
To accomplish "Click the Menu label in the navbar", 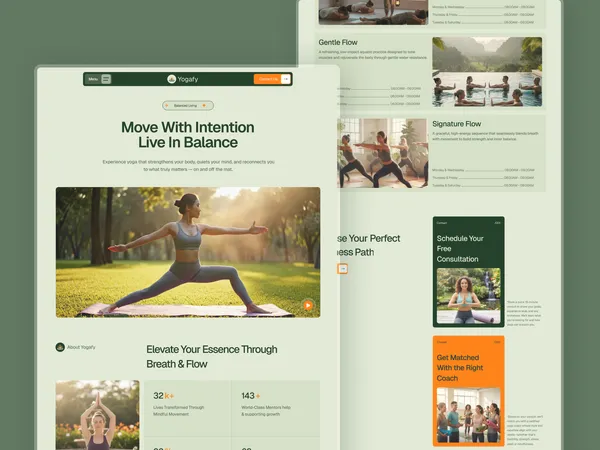I will pos(93,79).
